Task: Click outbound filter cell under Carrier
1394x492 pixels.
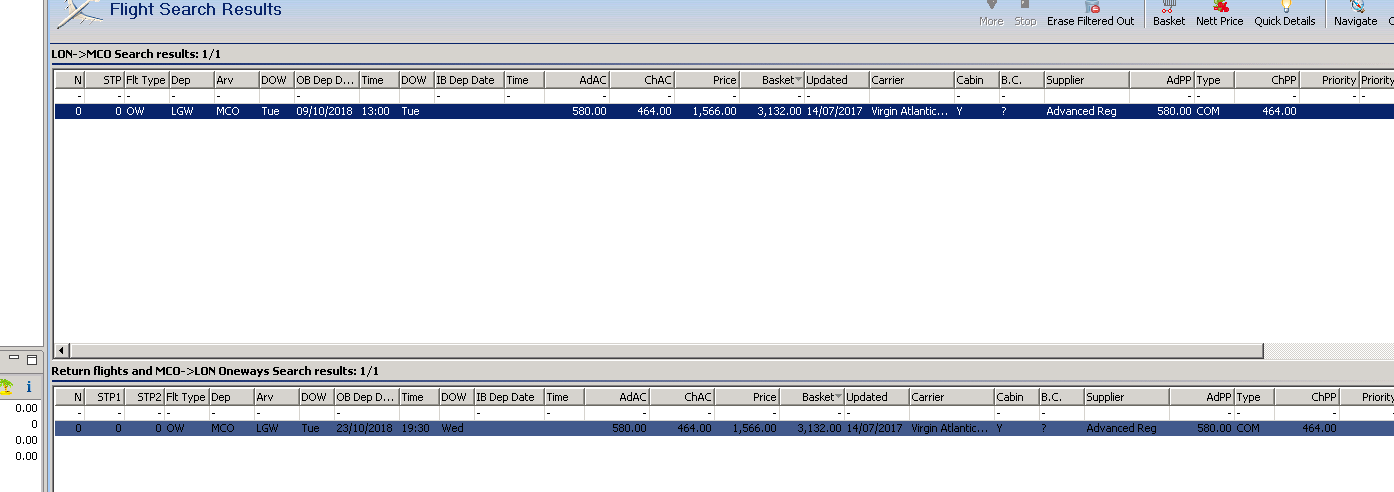Action: 911,96
